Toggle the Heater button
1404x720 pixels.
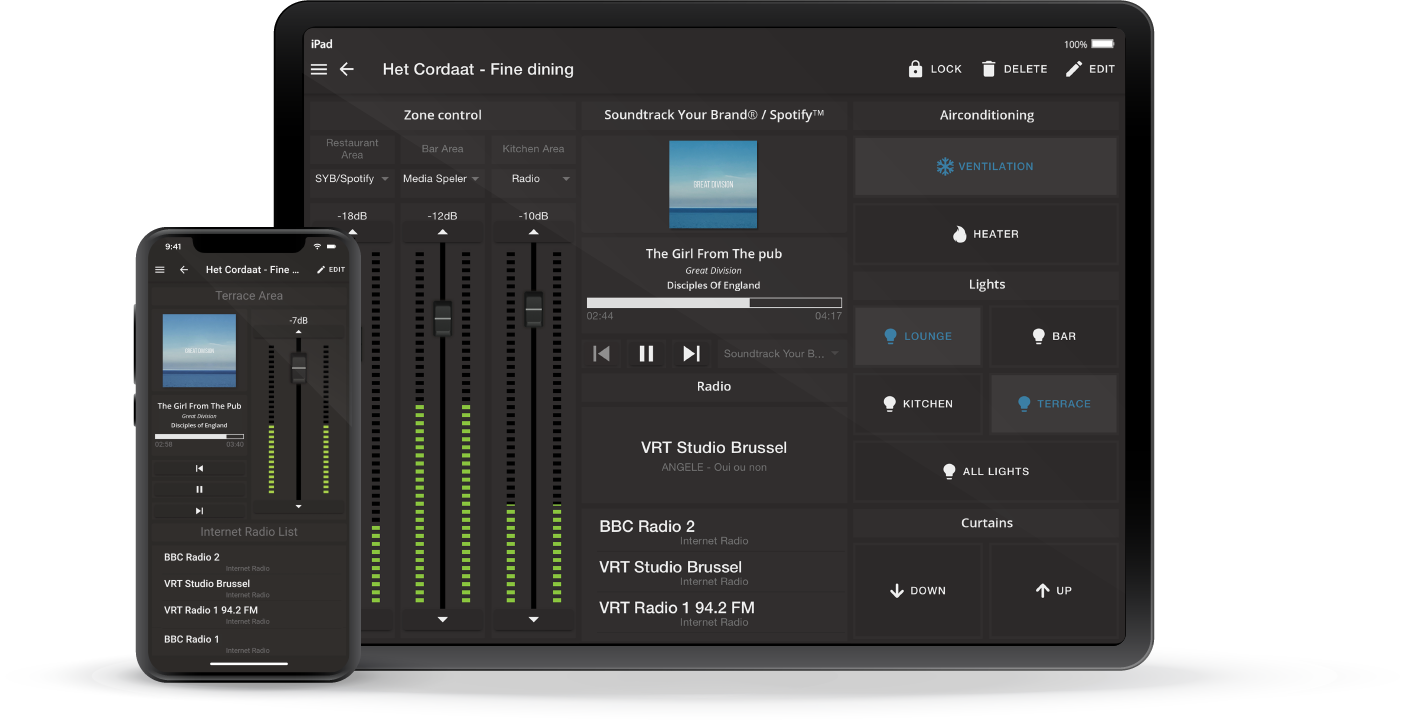986,234
